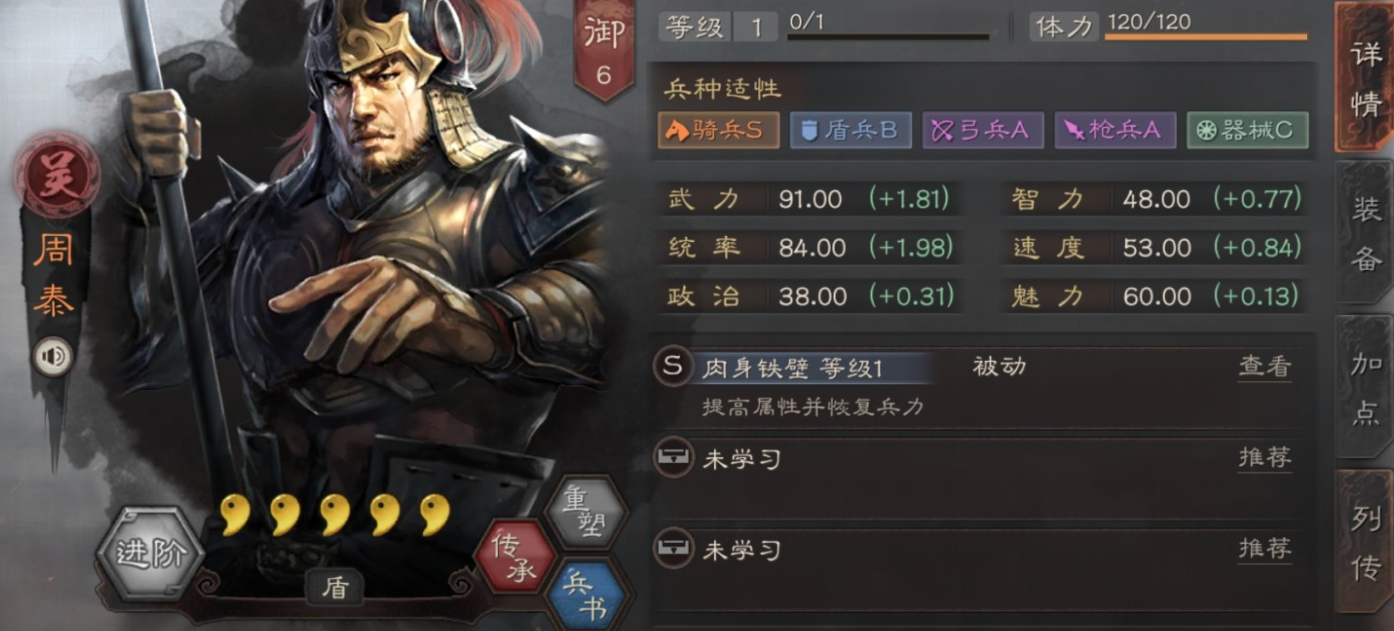The width and height of the screenshot is (1394, 631).
Task: Open the 列传 tab
Action: pos(1367,542)
